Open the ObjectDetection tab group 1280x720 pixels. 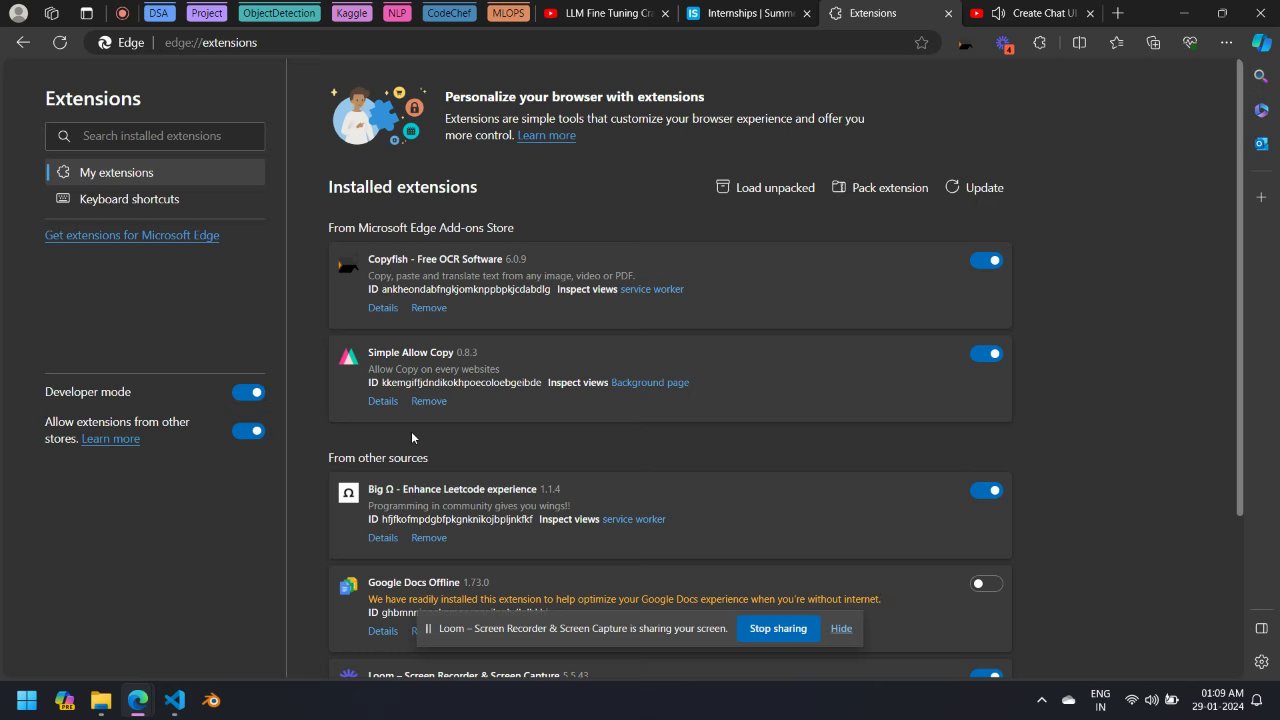tap(280, 13)
